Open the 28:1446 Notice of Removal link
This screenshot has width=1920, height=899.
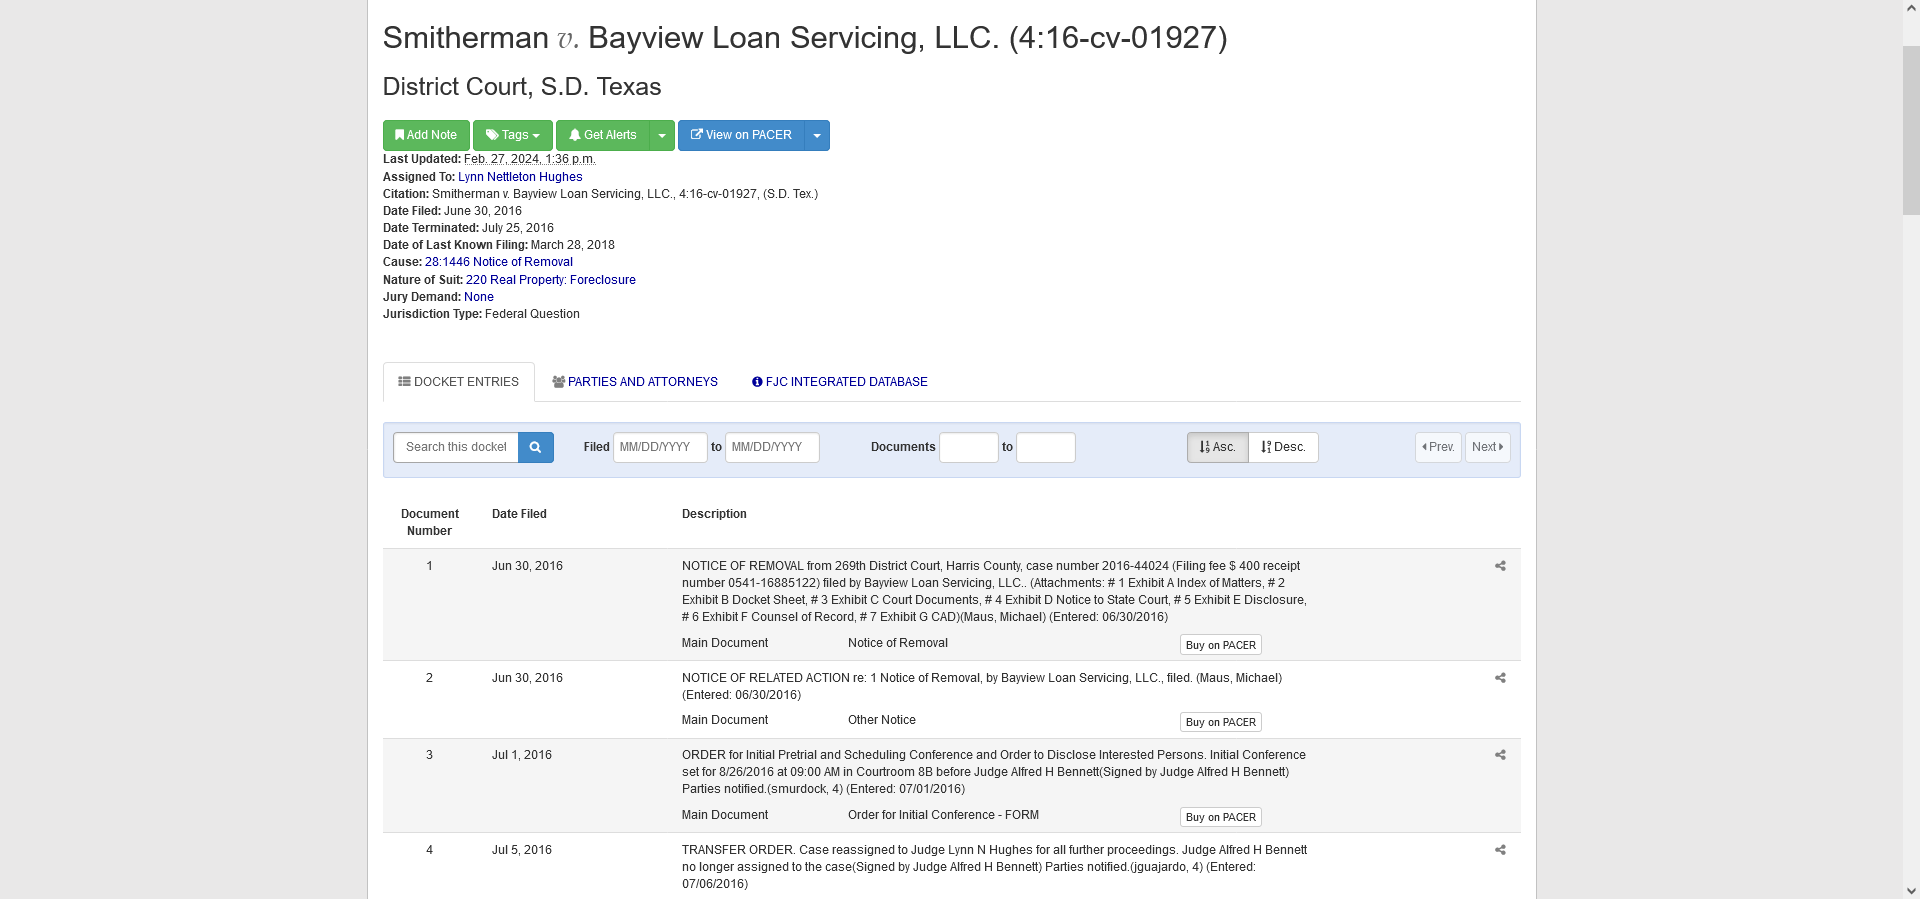[x=499, y=262]
